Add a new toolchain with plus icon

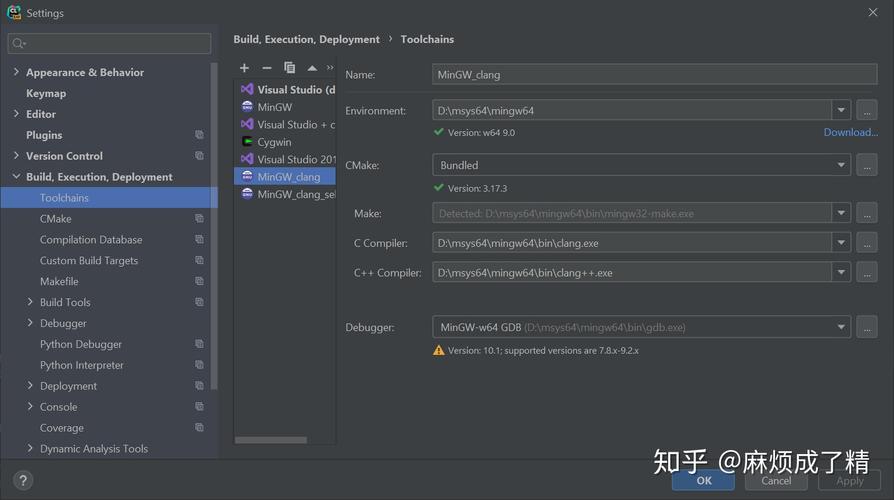(244, 68)
